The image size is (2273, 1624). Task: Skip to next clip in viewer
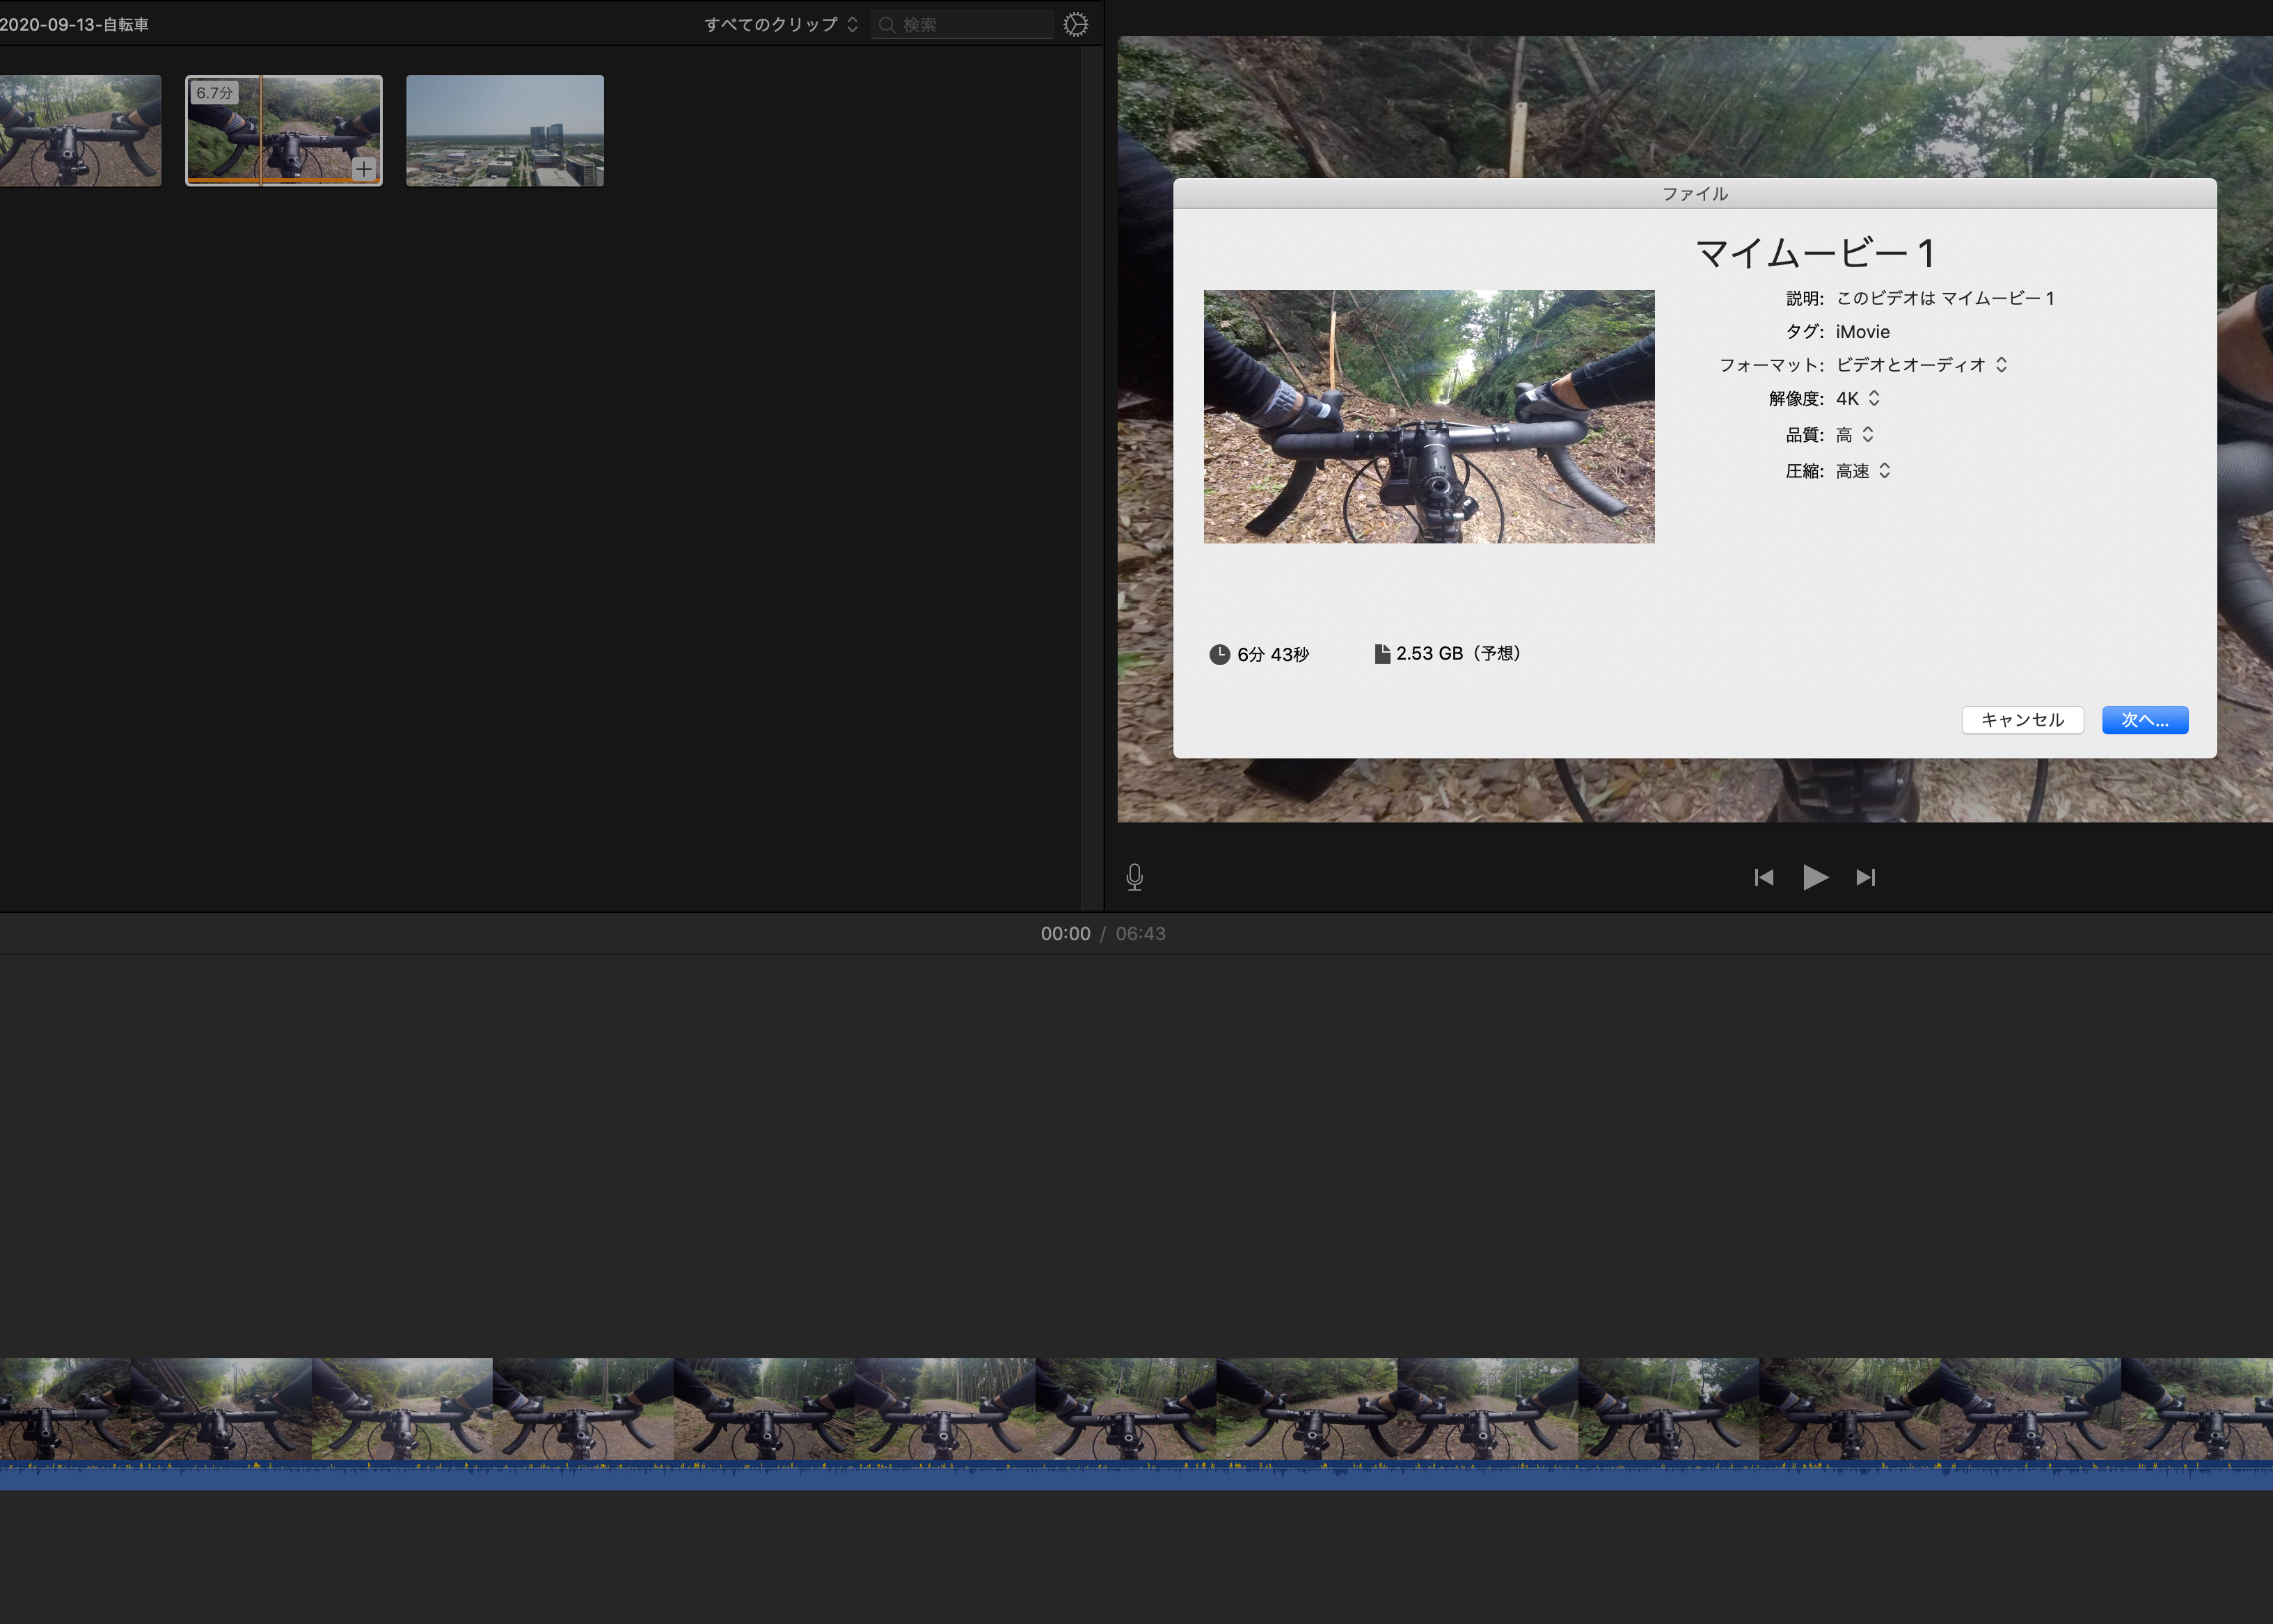tap(1865, 877)
